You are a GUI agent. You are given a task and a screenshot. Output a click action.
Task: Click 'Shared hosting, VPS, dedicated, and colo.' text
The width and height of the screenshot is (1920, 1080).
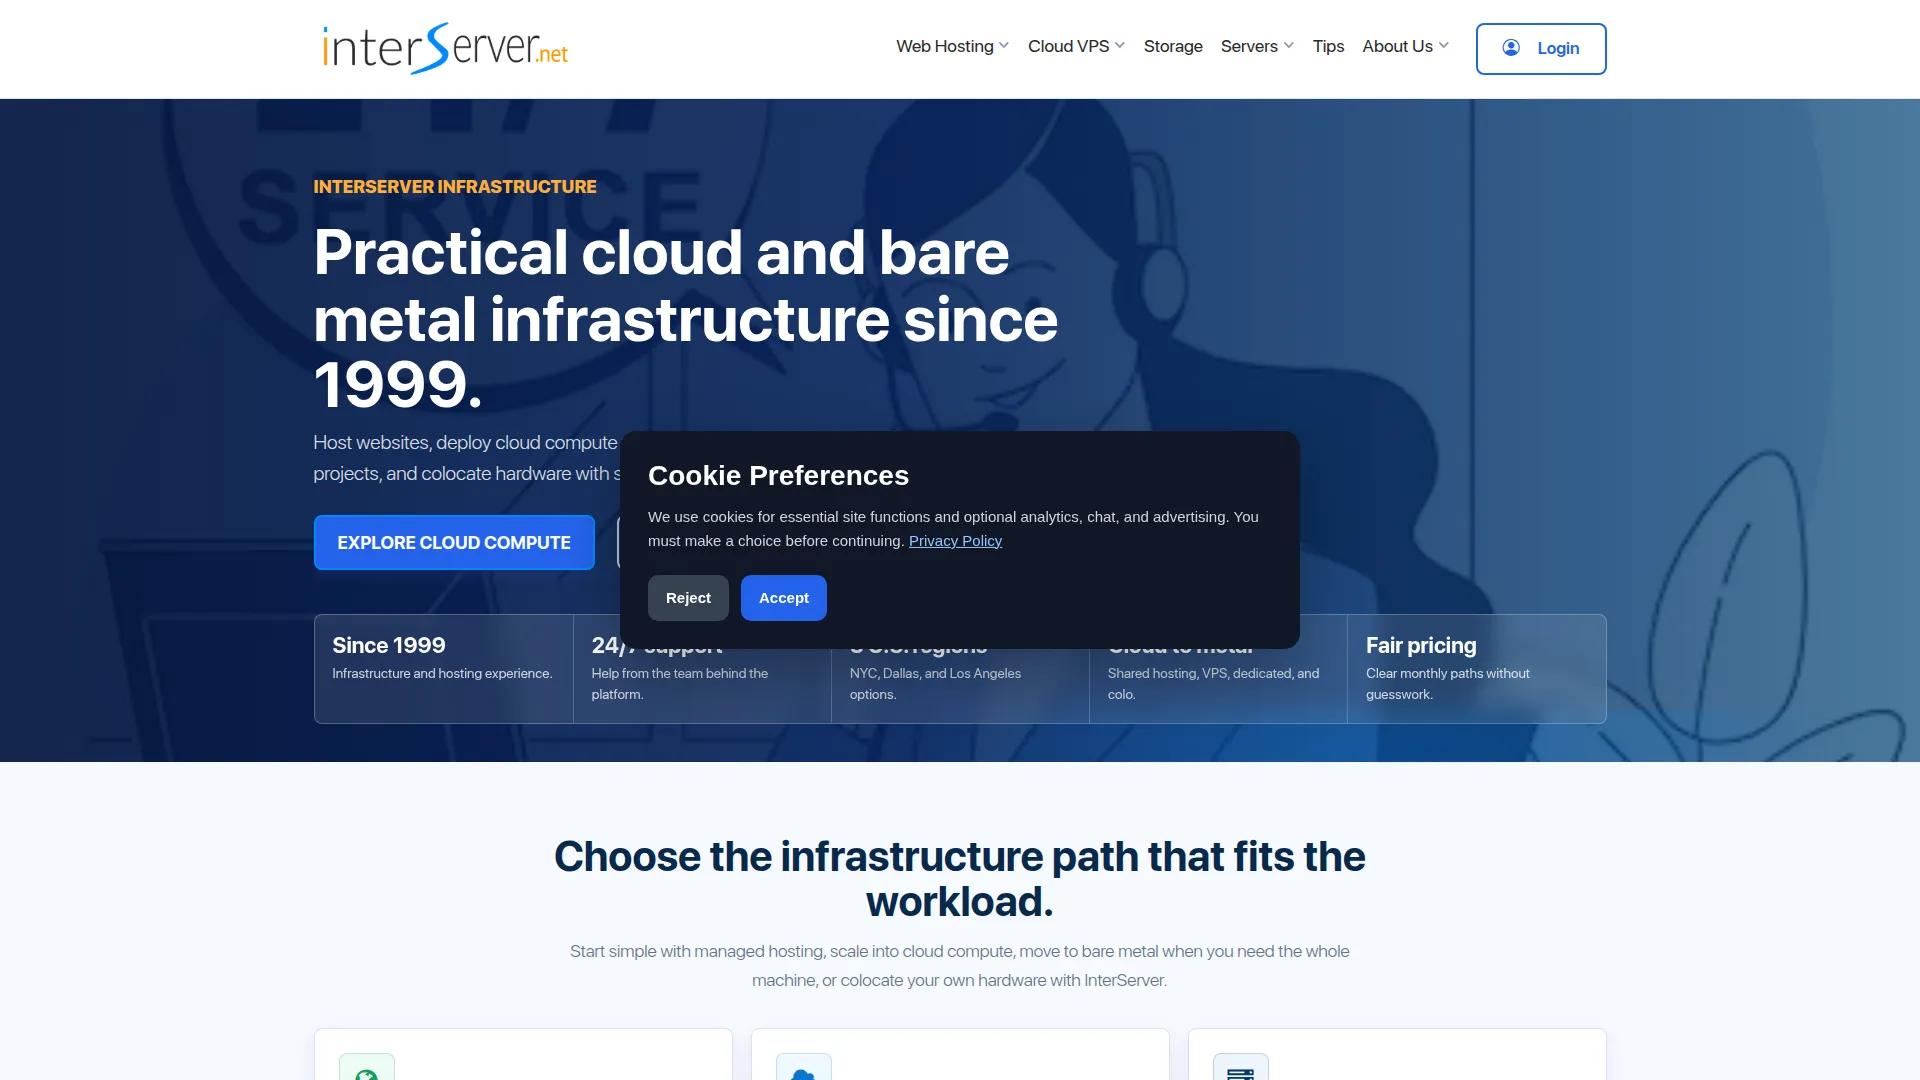[x=1213, y=684]
